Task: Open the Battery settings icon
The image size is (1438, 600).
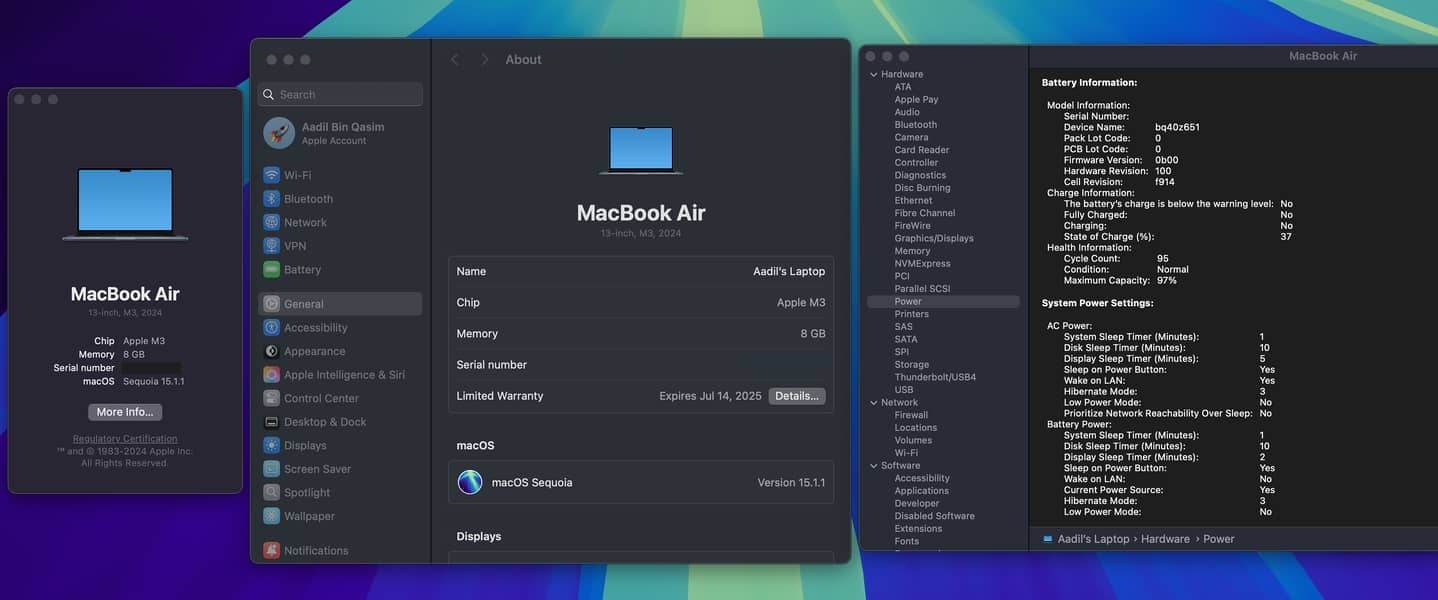Action: [x=271, y=269]
